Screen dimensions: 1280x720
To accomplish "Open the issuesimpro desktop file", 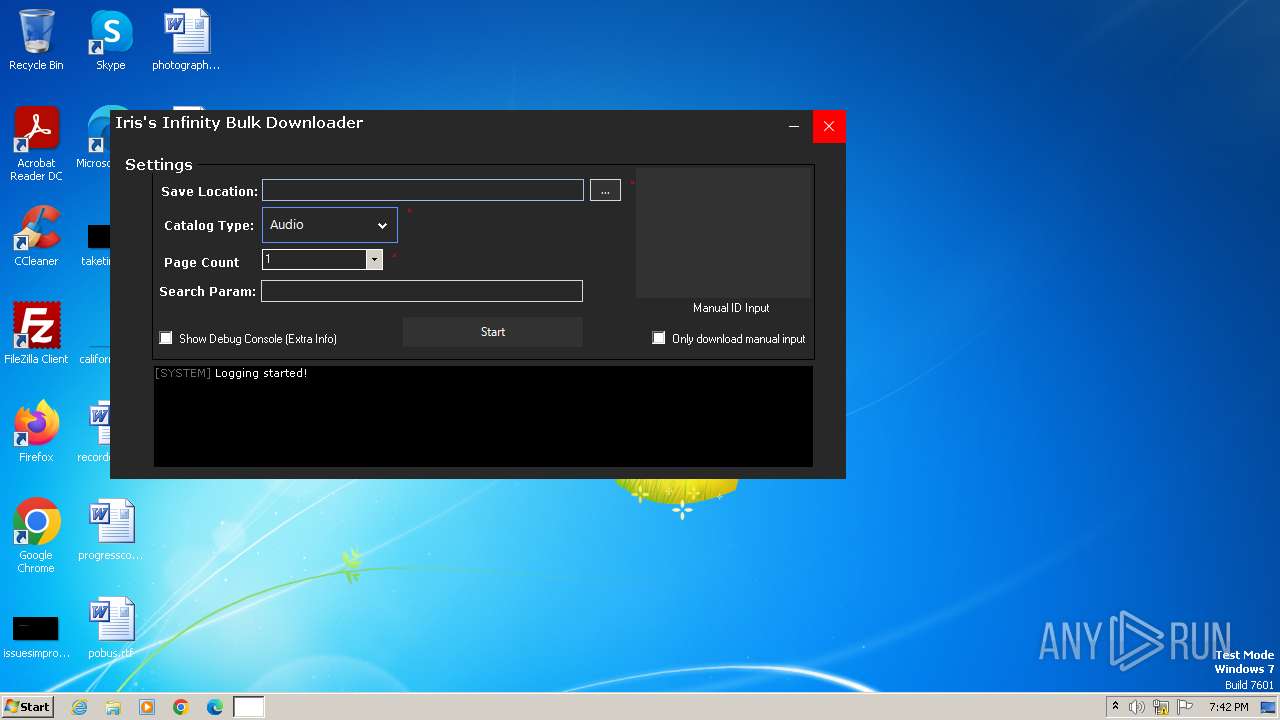I will pos(36,634).
